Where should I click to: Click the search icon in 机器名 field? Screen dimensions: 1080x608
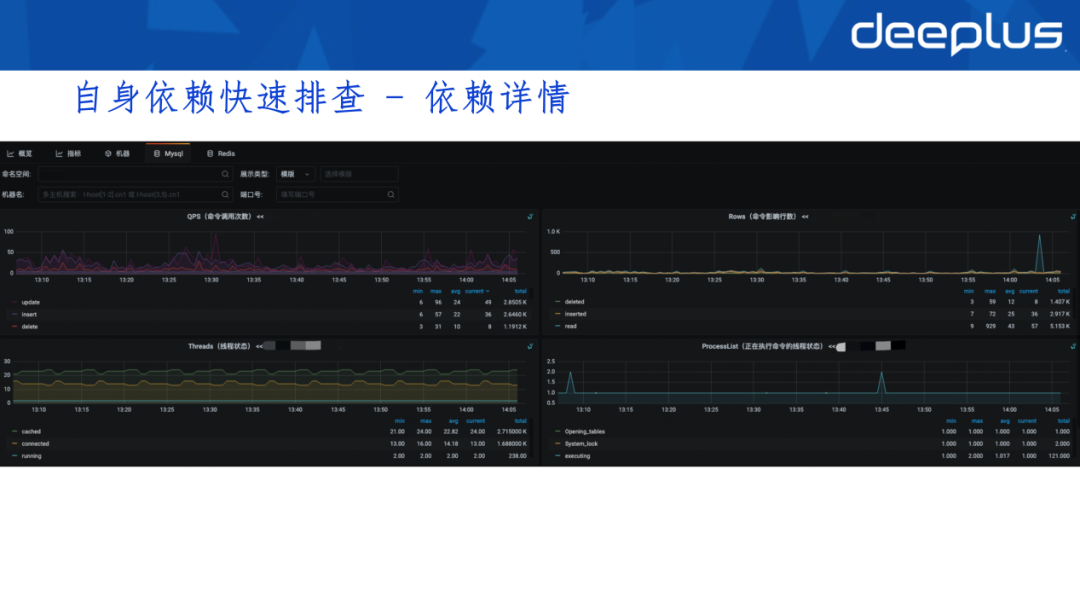[x=225, y=195]
